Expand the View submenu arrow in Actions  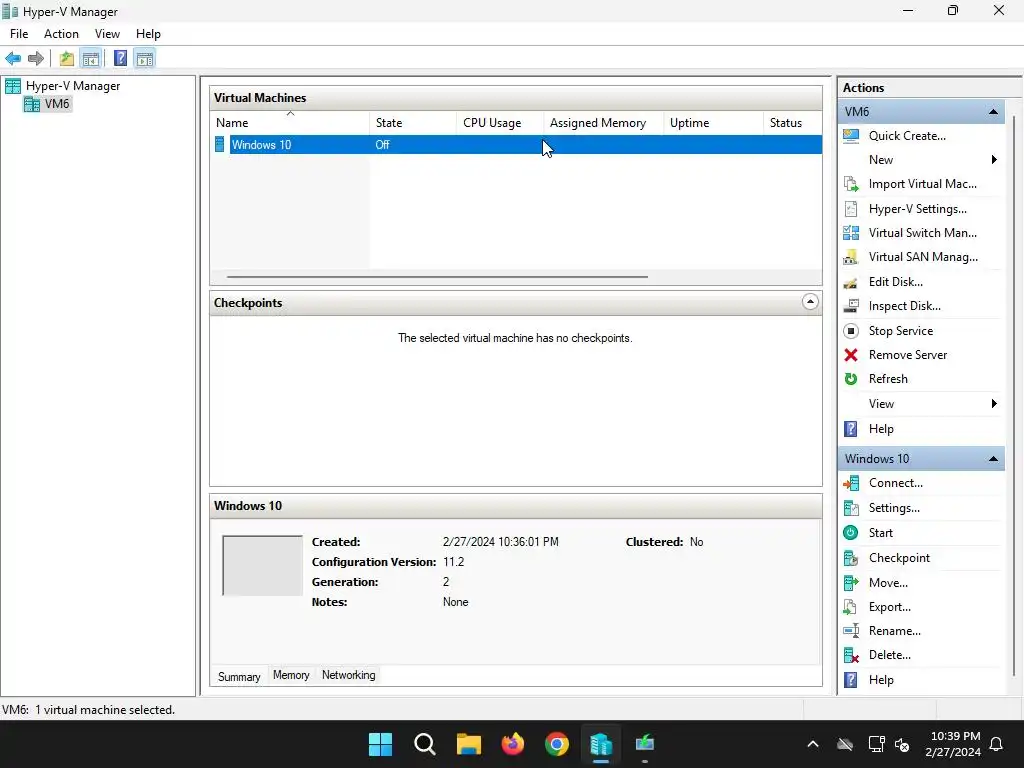point(994,404)
